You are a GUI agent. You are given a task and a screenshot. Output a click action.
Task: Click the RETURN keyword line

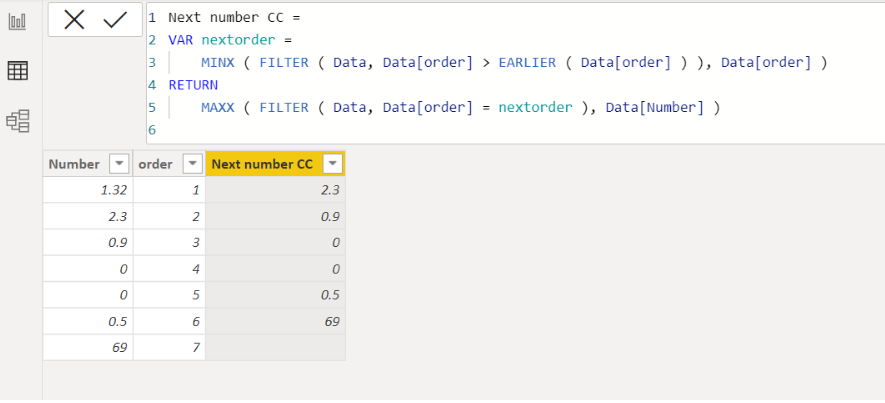[x=193, y=85]
